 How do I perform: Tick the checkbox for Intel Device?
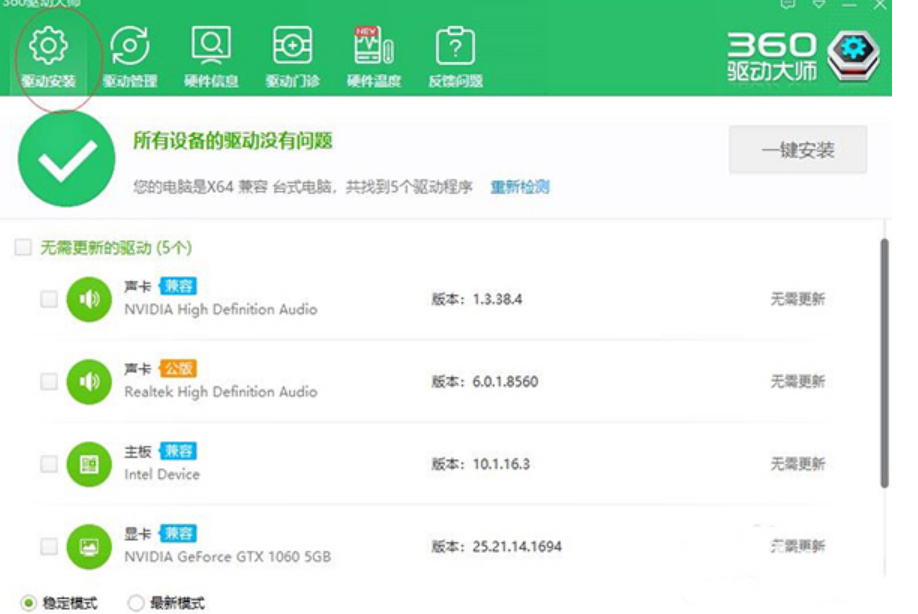pos(48,464)
